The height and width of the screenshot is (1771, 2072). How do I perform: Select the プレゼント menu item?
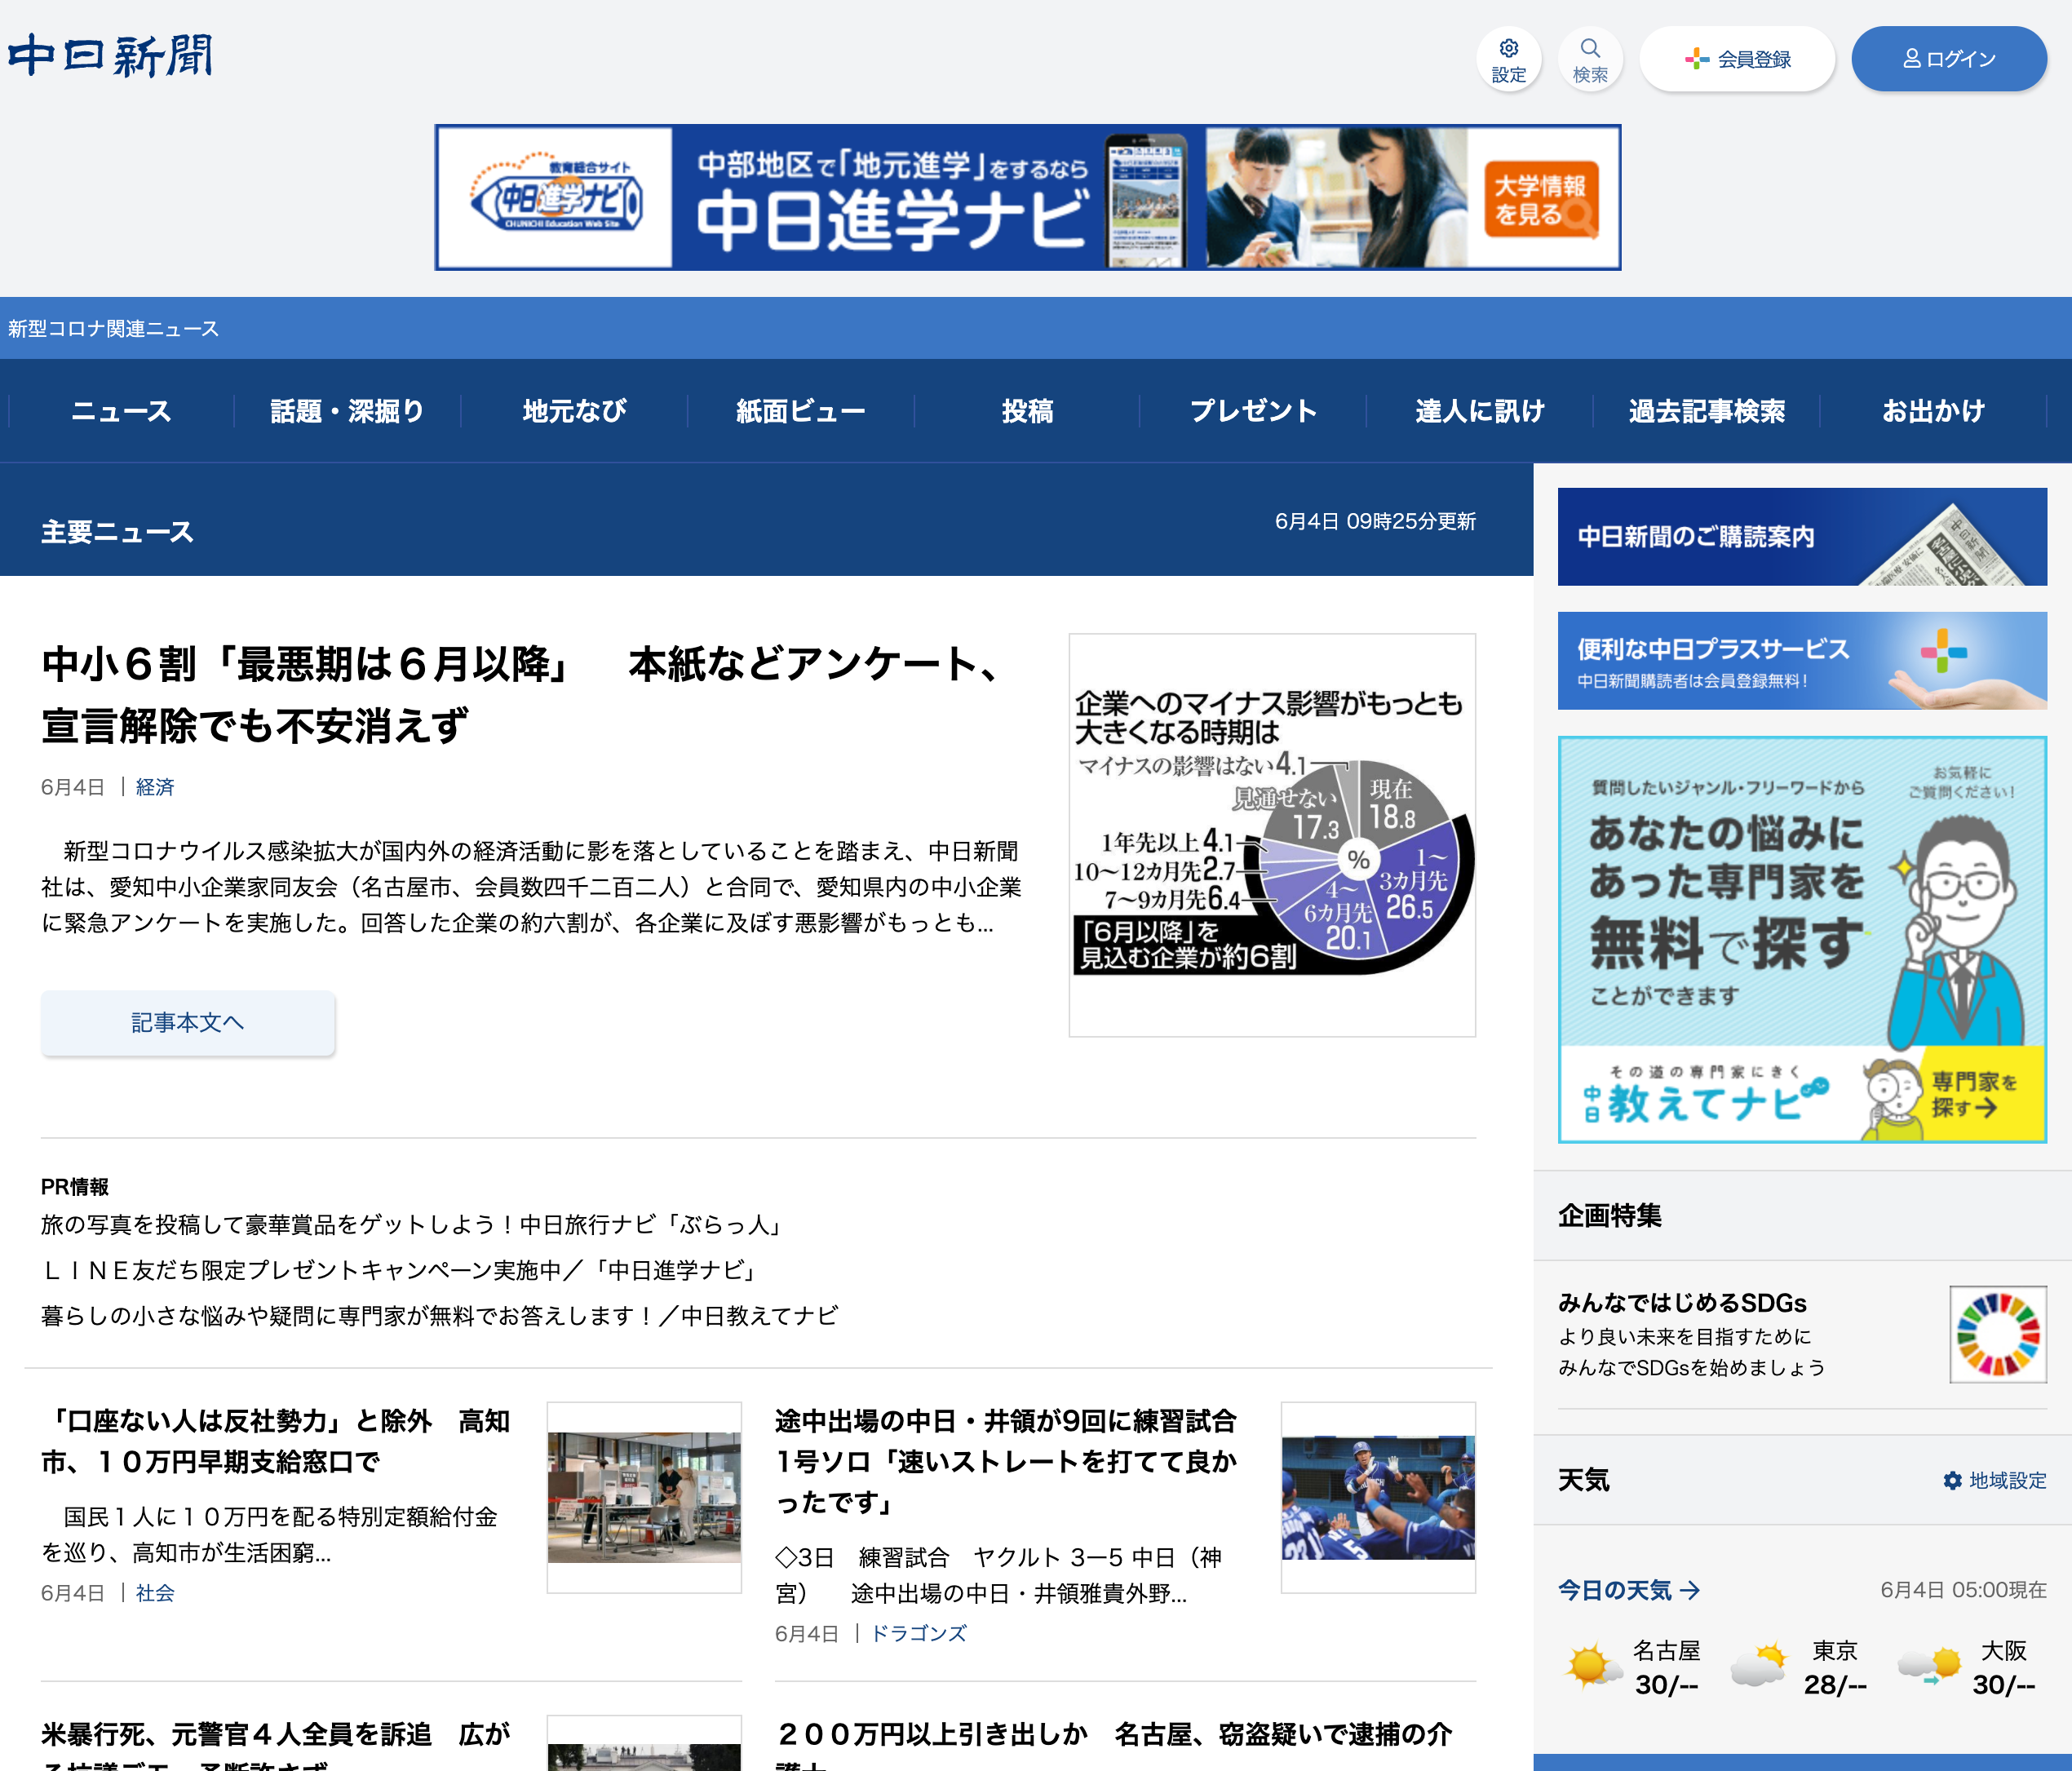pyautogui.click(x=1253, y=411)
